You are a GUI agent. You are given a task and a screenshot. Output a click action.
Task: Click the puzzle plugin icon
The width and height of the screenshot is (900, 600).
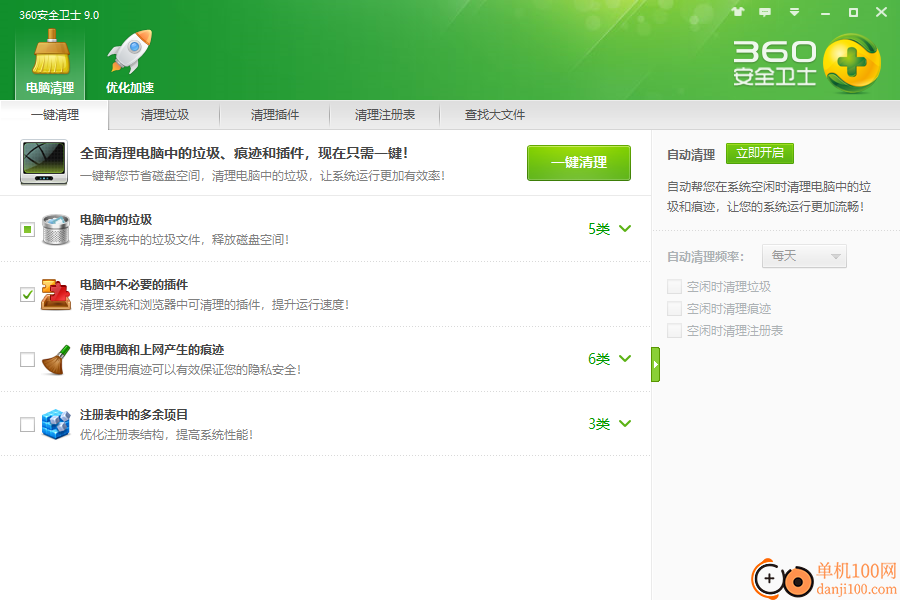56,295
